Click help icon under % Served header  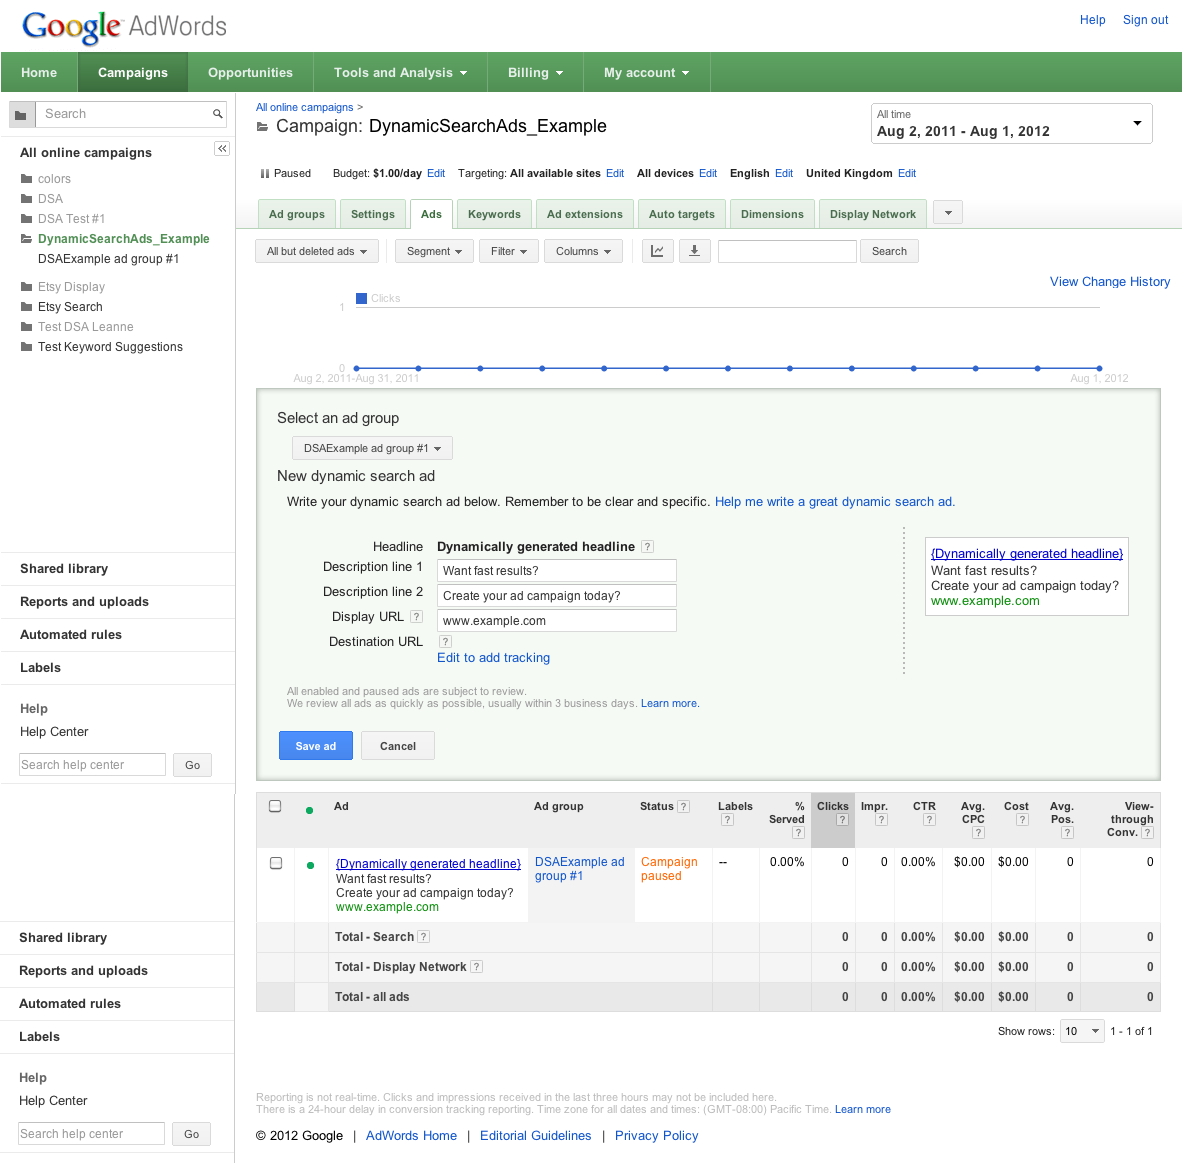point(798,832)
